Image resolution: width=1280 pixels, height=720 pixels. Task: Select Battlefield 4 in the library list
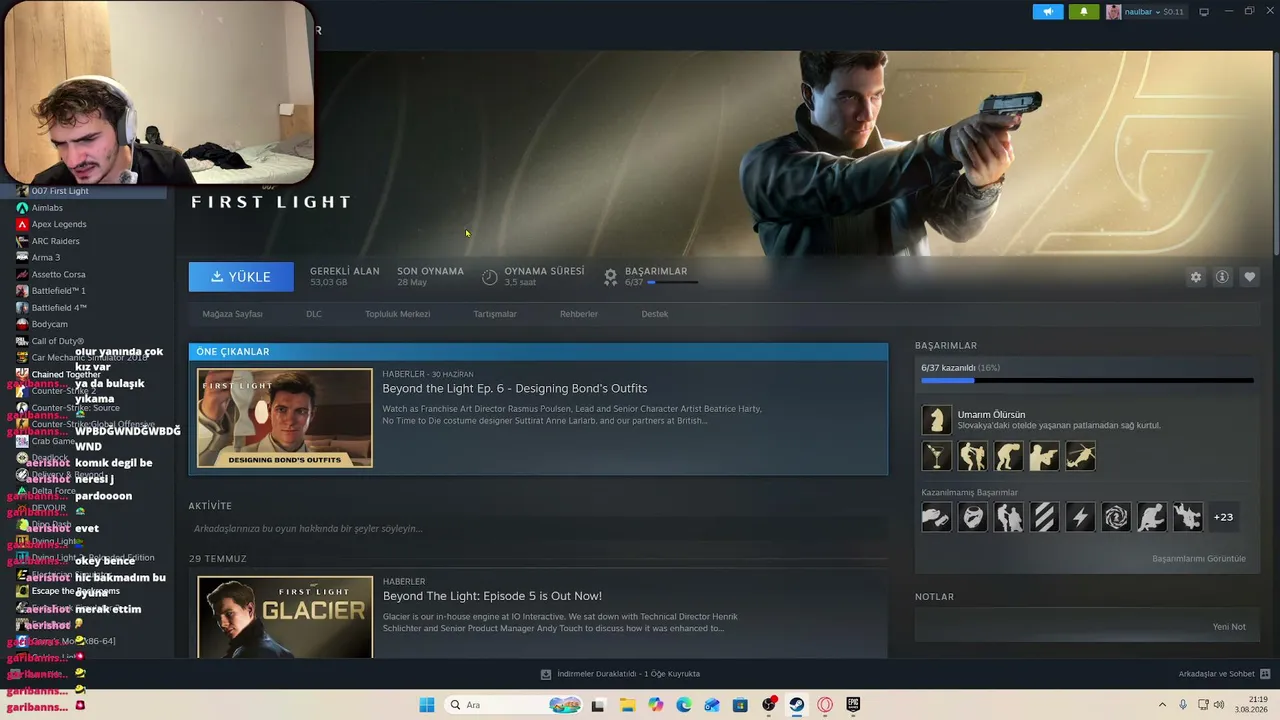point(59,308)
